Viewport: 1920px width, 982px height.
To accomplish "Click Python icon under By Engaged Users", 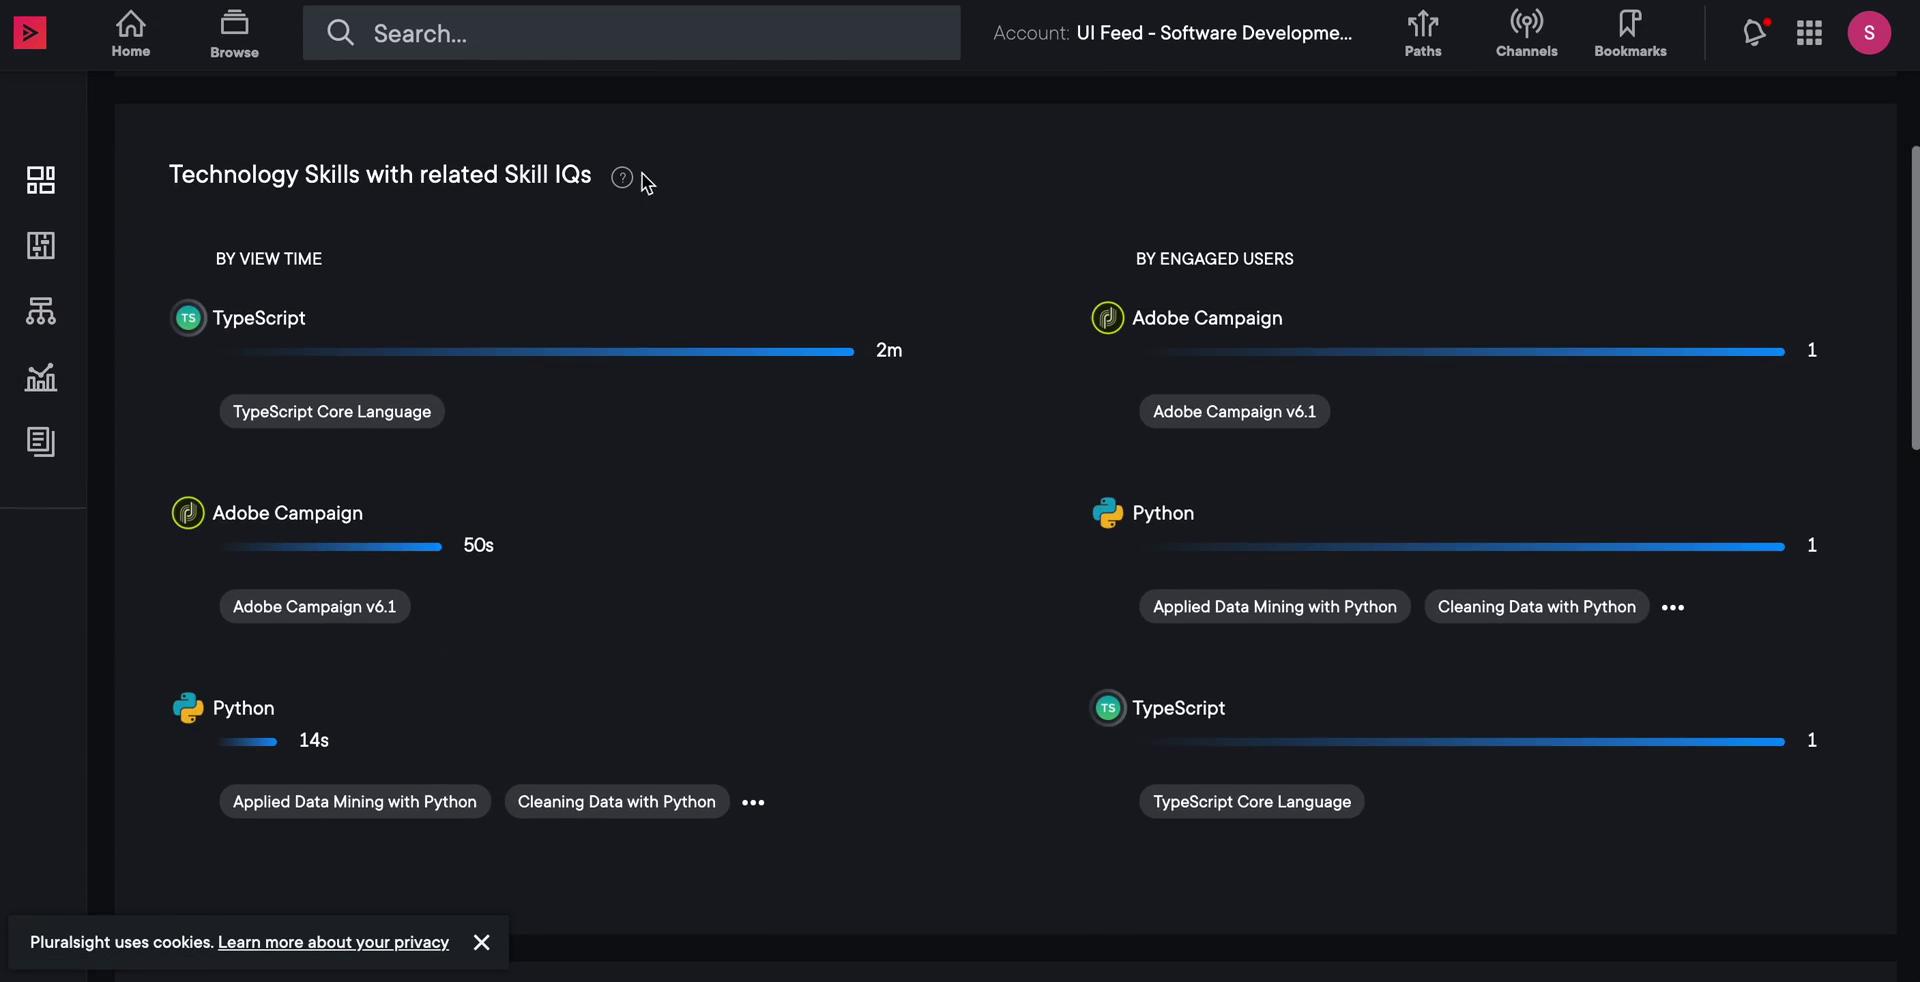I will (1108, 513).
